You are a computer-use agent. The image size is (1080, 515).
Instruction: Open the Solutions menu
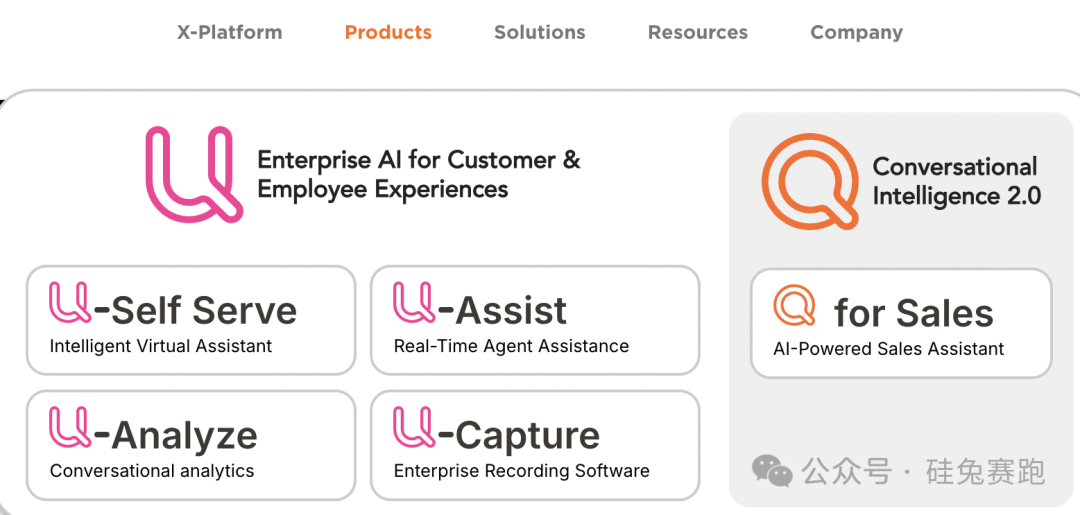[540, 32]
